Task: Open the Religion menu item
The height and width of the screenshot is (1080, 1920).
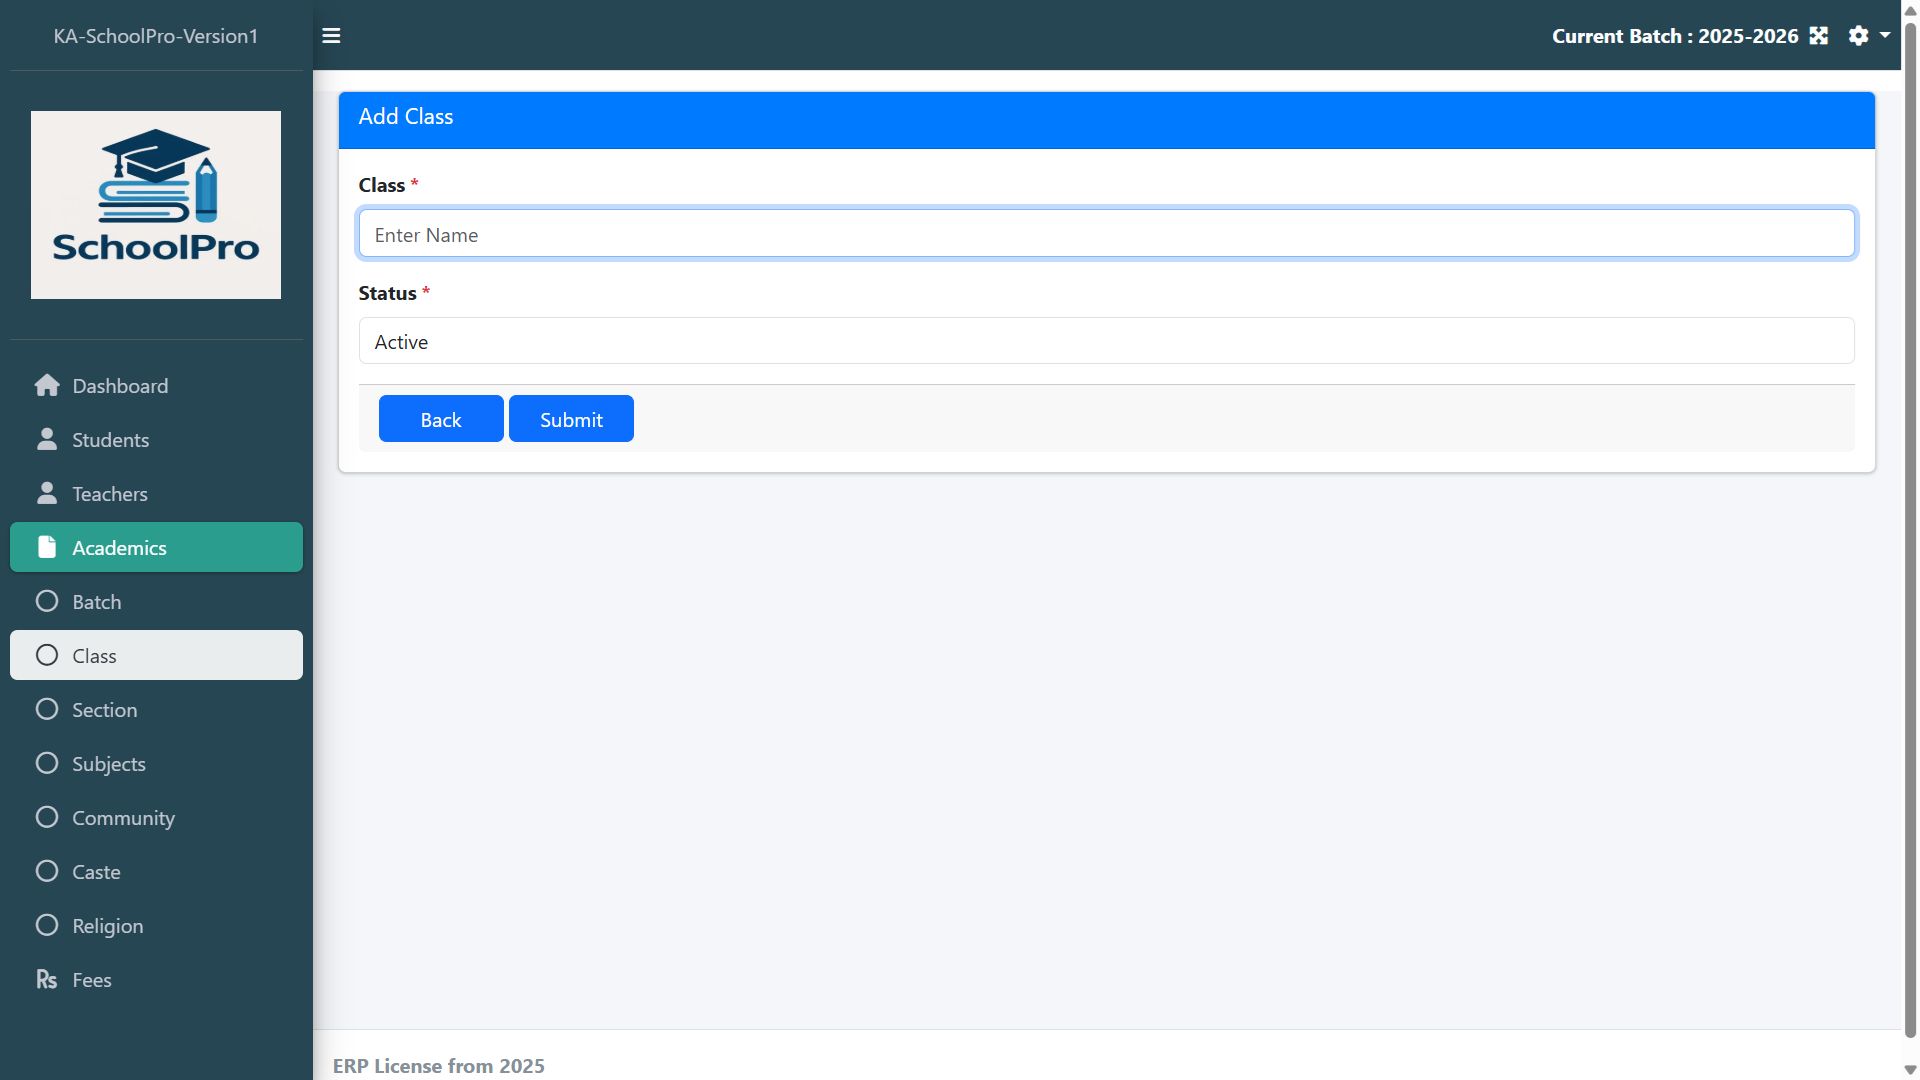Action: point(108,926)
